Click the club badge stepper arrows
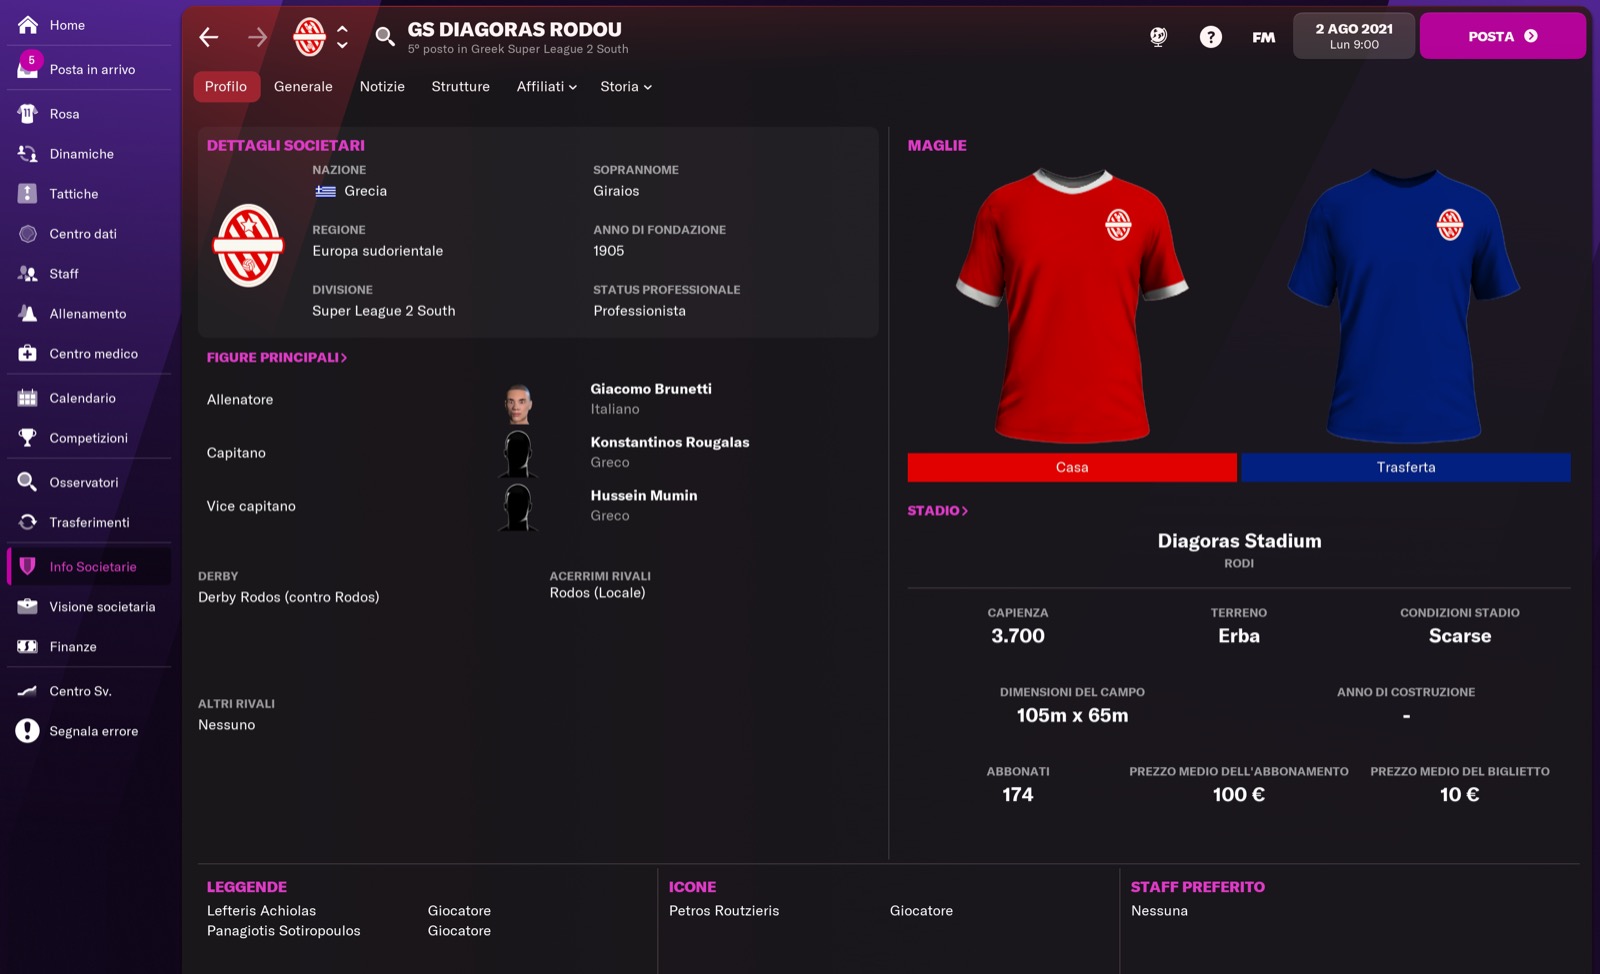The width and height of the screenshot is (1600, 974). (342, 37)
